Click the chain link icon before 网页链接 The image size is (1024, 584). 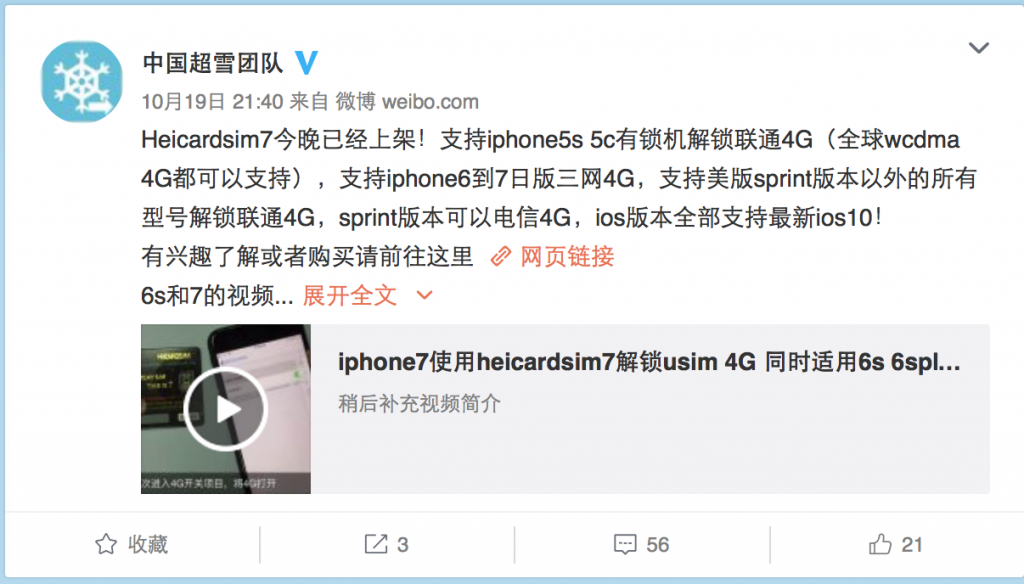click(501, 257)
